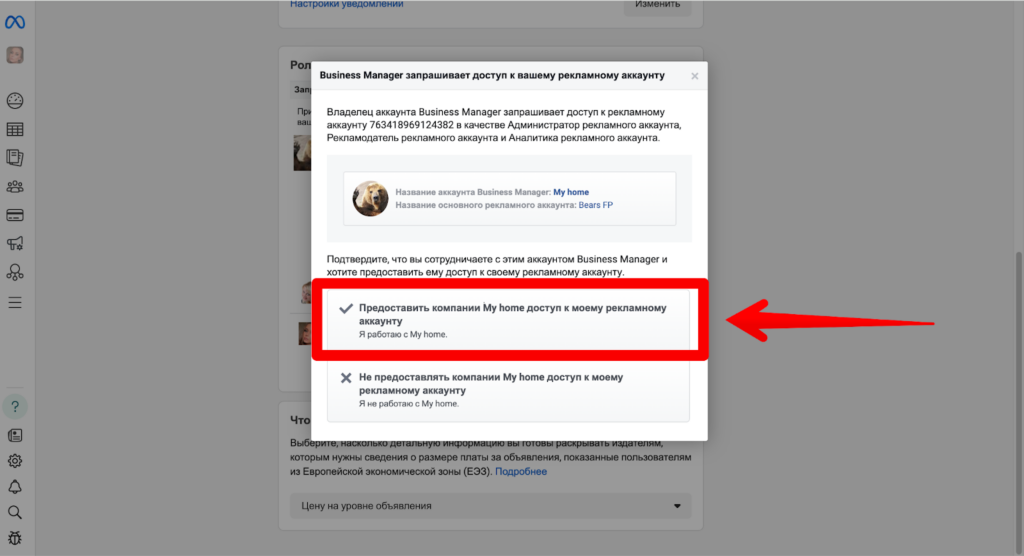This screenshot has height=556, width=1024.
Task: Grant My home access to ad account
Action: 508,320
